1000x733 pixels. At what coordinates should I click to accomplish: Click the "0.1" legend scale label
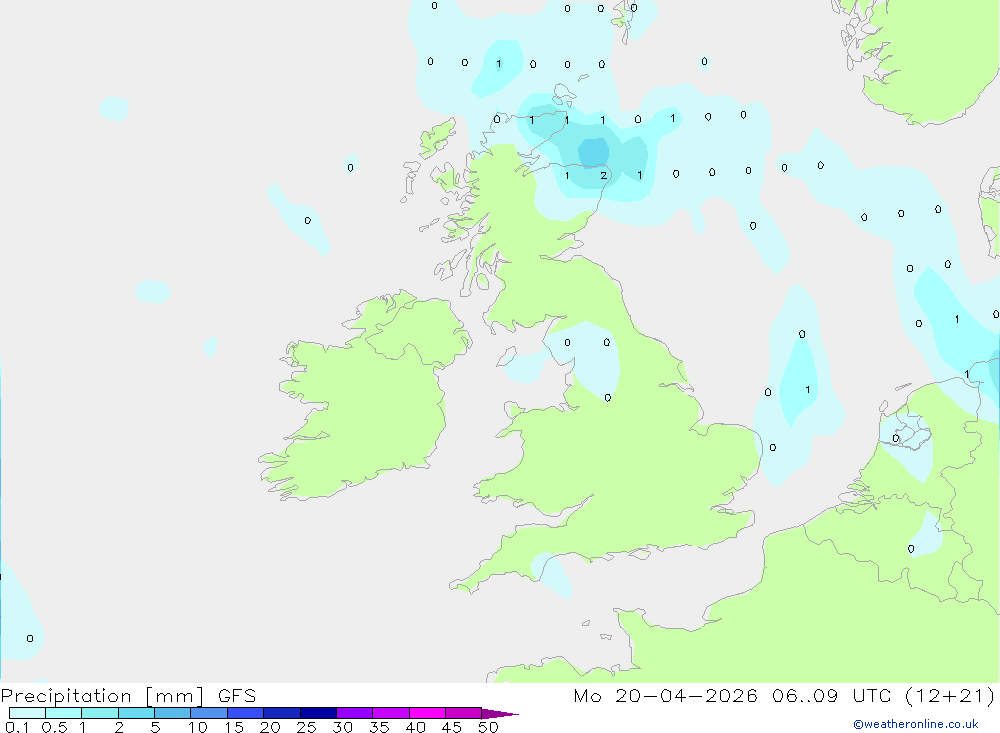(x=17, y=727)
